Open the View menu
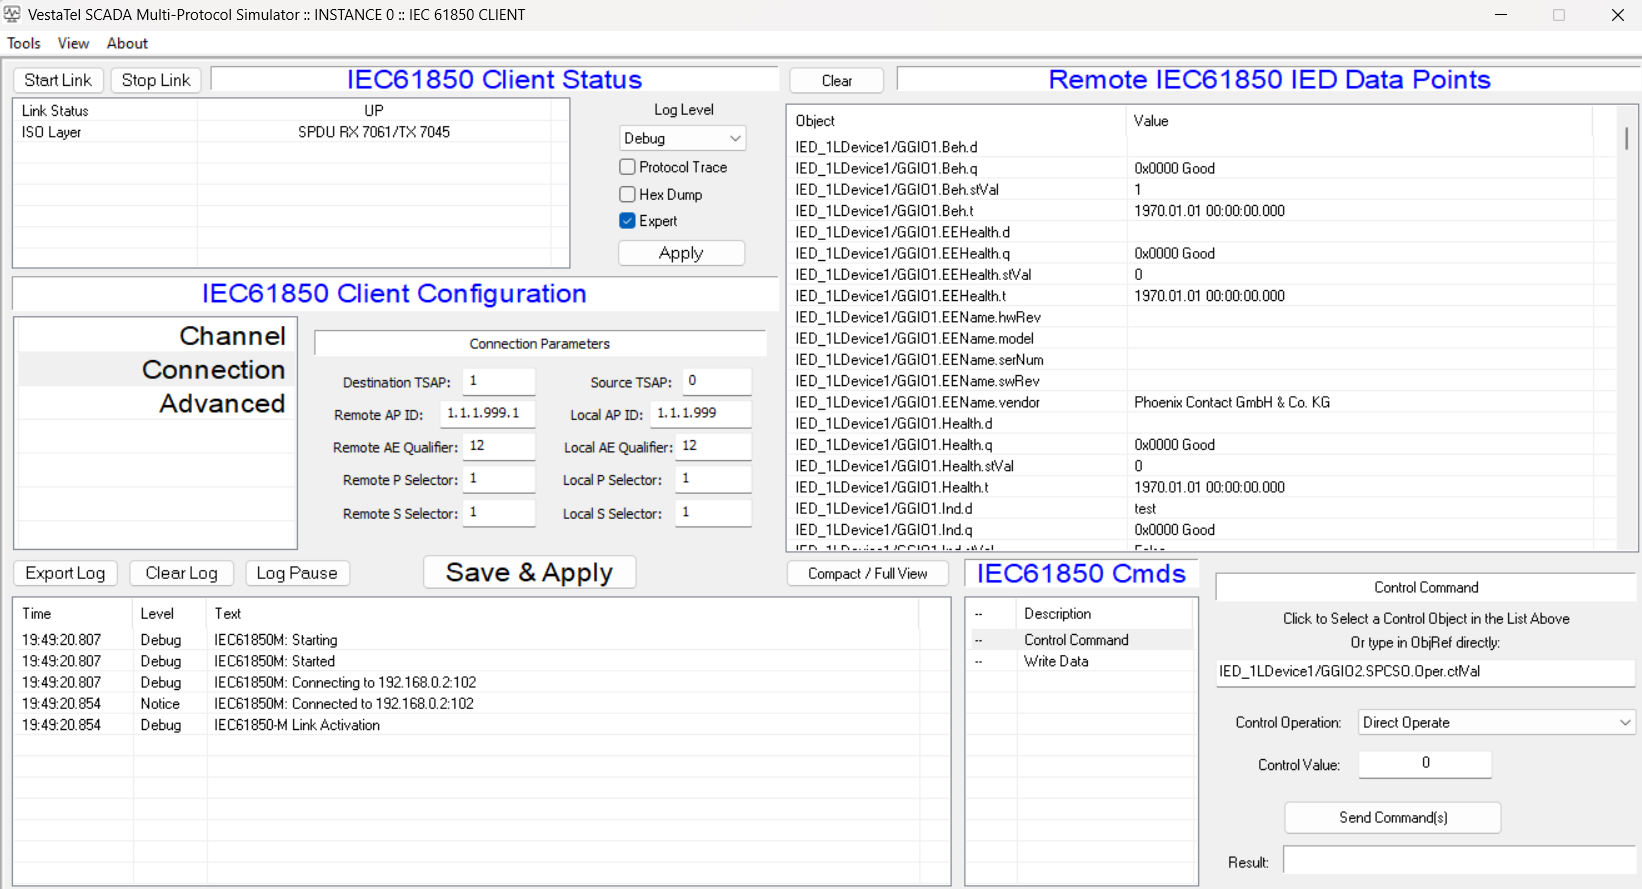Viewport: 1642px width, 889px height. 73,43
